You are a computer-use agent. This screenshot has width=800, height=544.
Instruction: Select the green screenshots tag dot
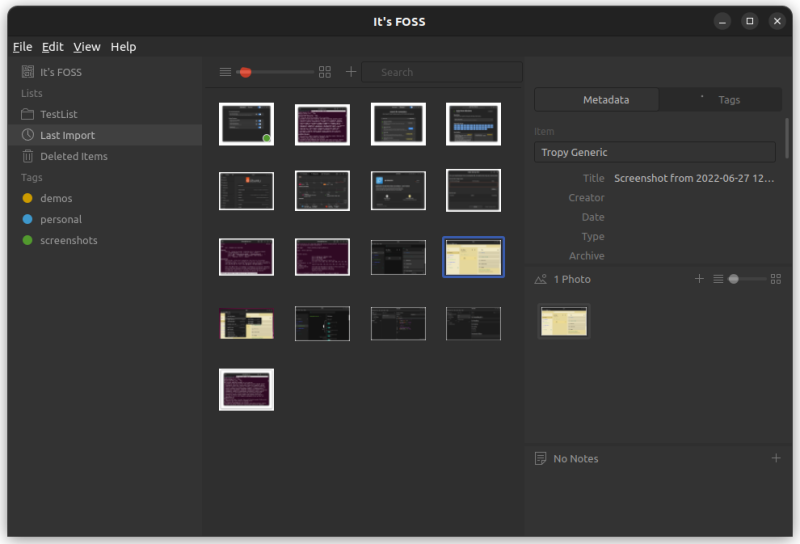(x=28, y=240)
